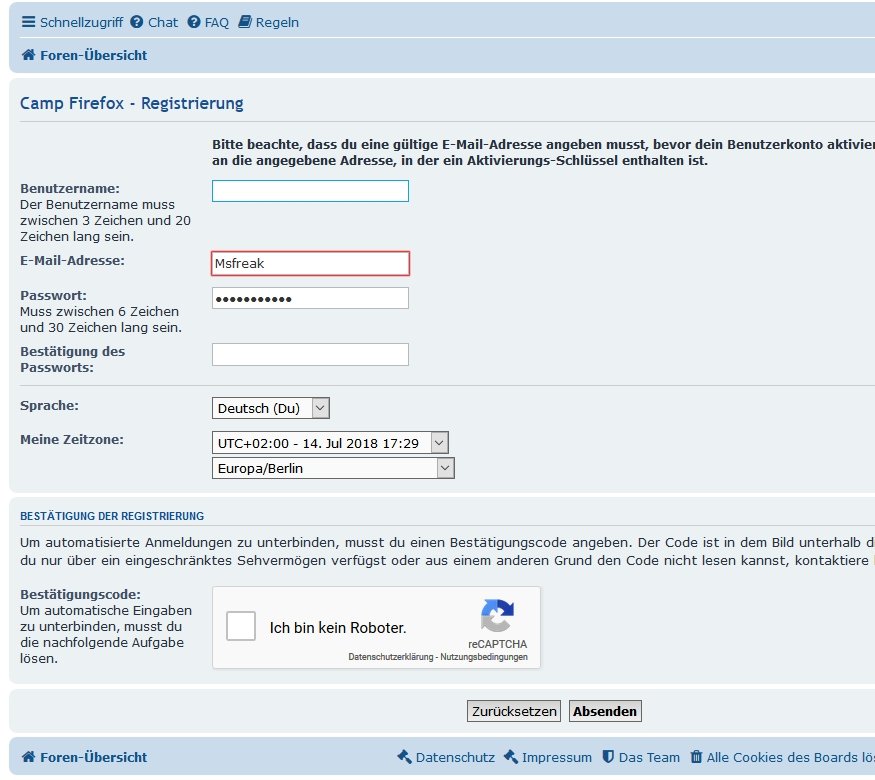Click the 'Alle Cookies des Boards' link
This screenshot has height=780, width=875.
pos(790,757)
